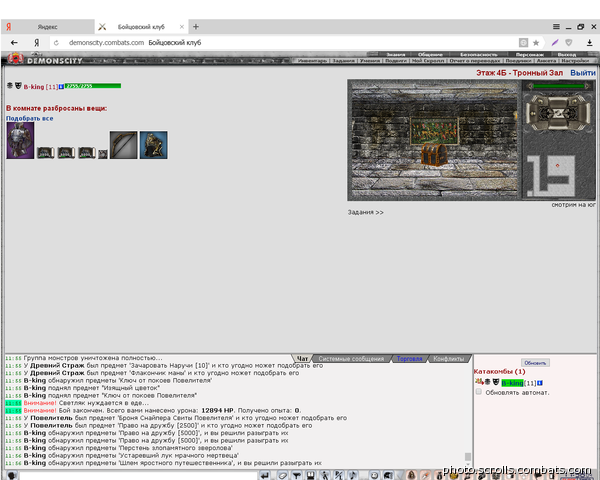This screenshot has width=600, height=480.
Task: Click the Demonscity logo emblem
Action: click(15, 59)
